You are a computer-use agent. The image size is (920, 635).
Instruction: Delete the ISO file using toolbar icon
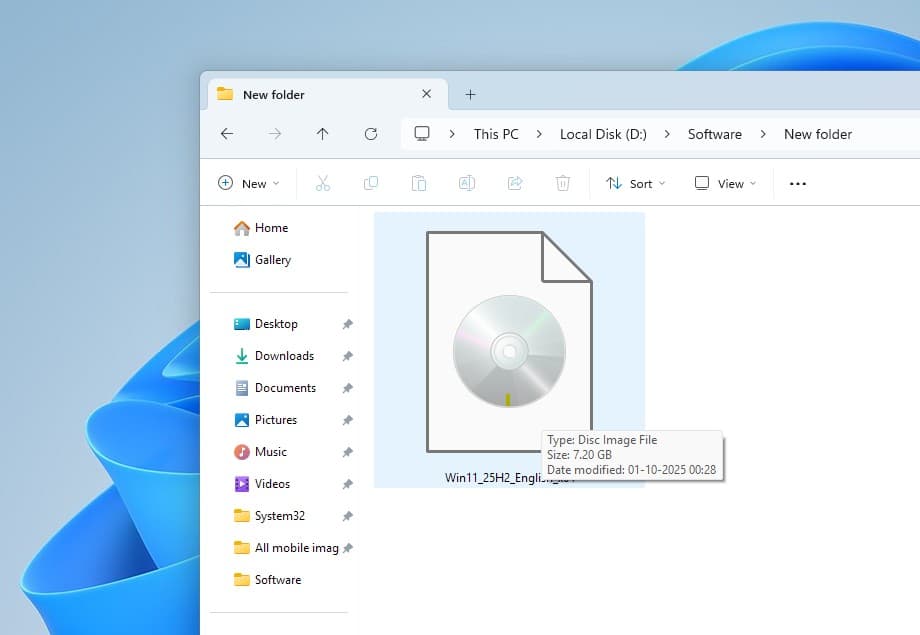coord(562,183)
